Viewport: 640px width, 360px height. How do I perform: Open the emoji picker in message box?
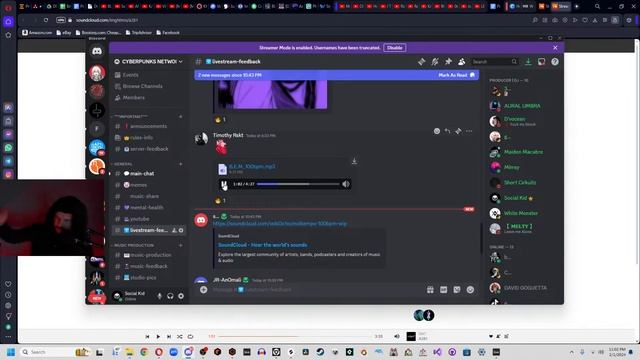(x=470, y=290)
